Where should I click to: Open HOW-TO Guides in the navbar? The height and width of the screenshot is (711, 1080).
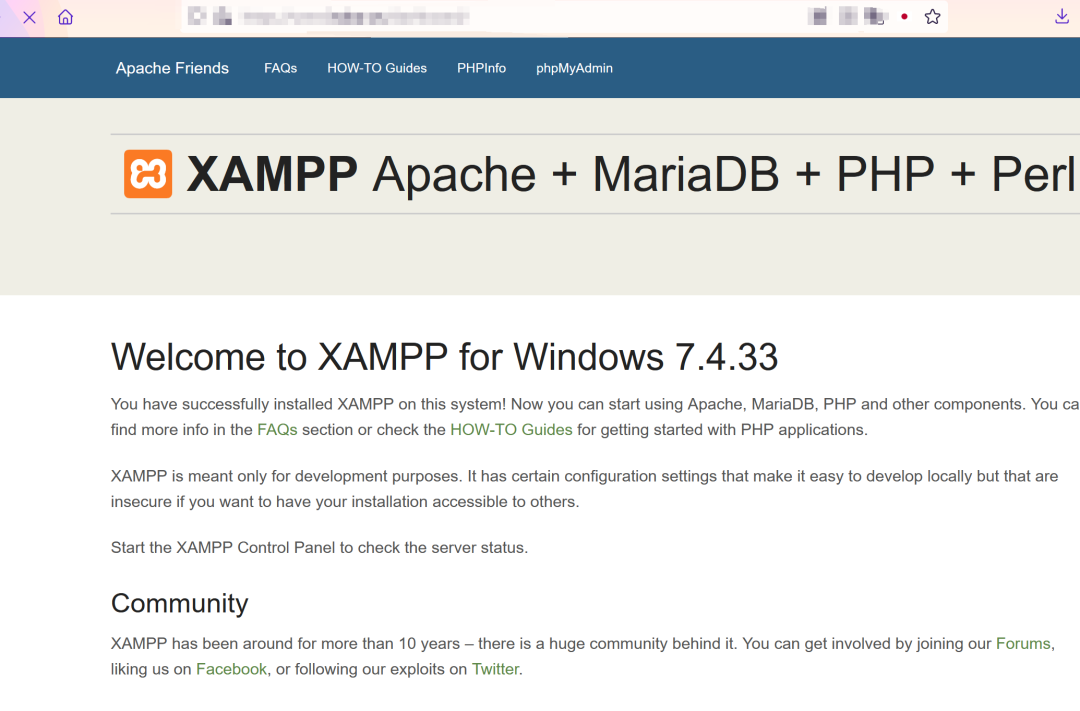pos(377,68)
